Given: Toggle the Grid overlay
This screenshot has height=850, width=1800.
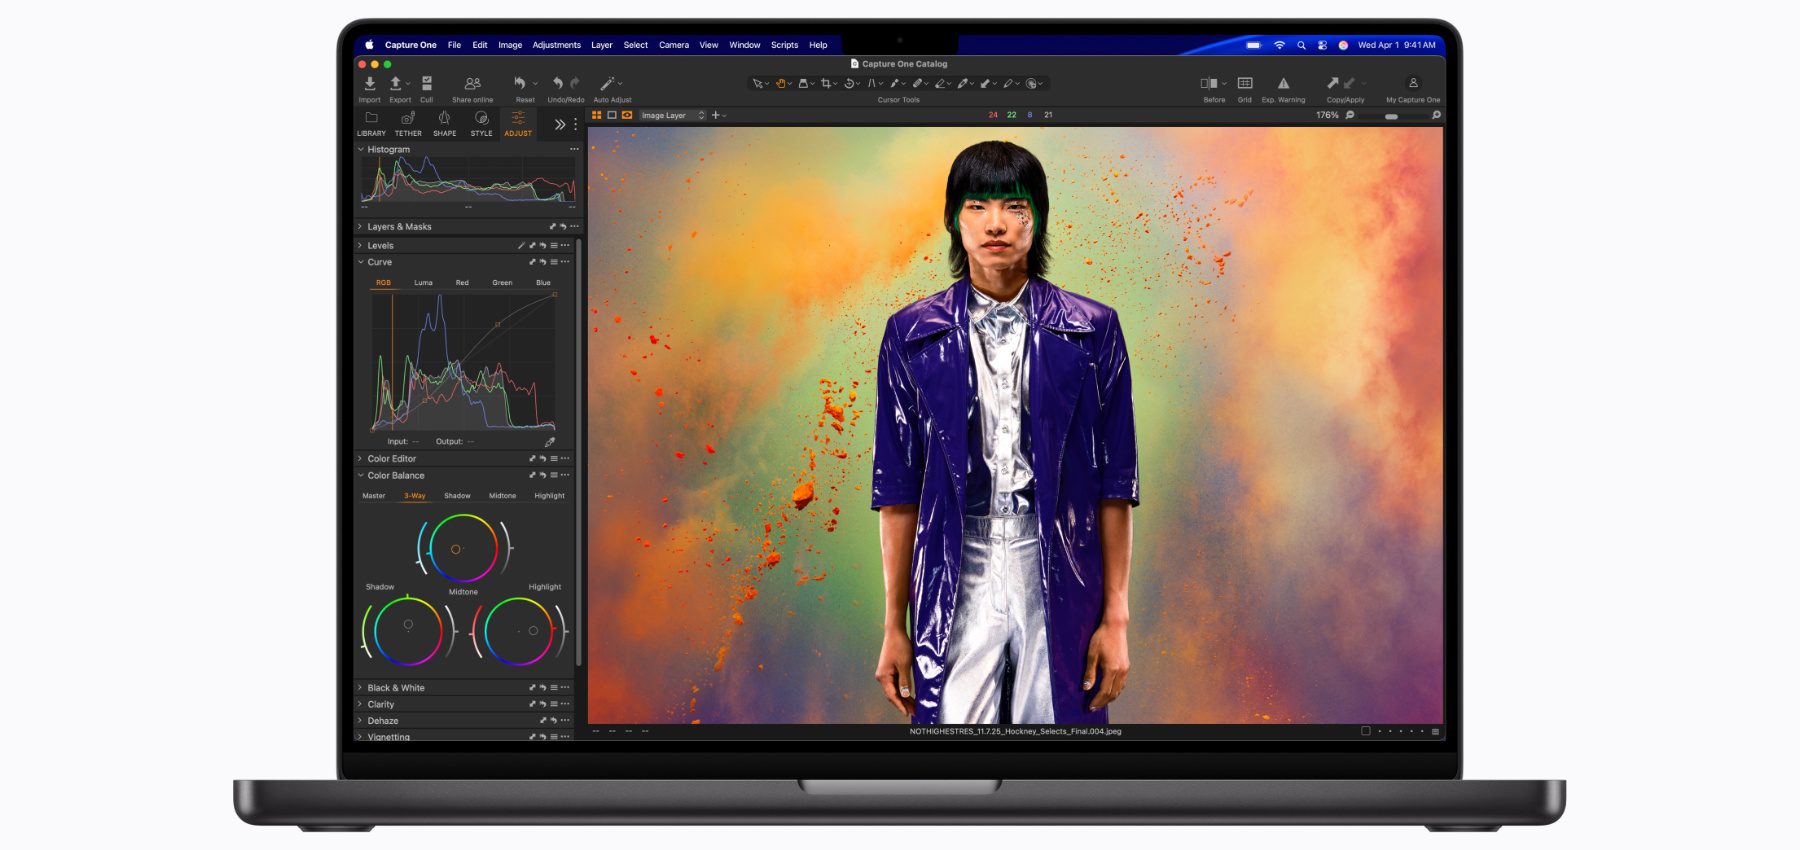Looking at the screenshot, I should [1245, 84].
